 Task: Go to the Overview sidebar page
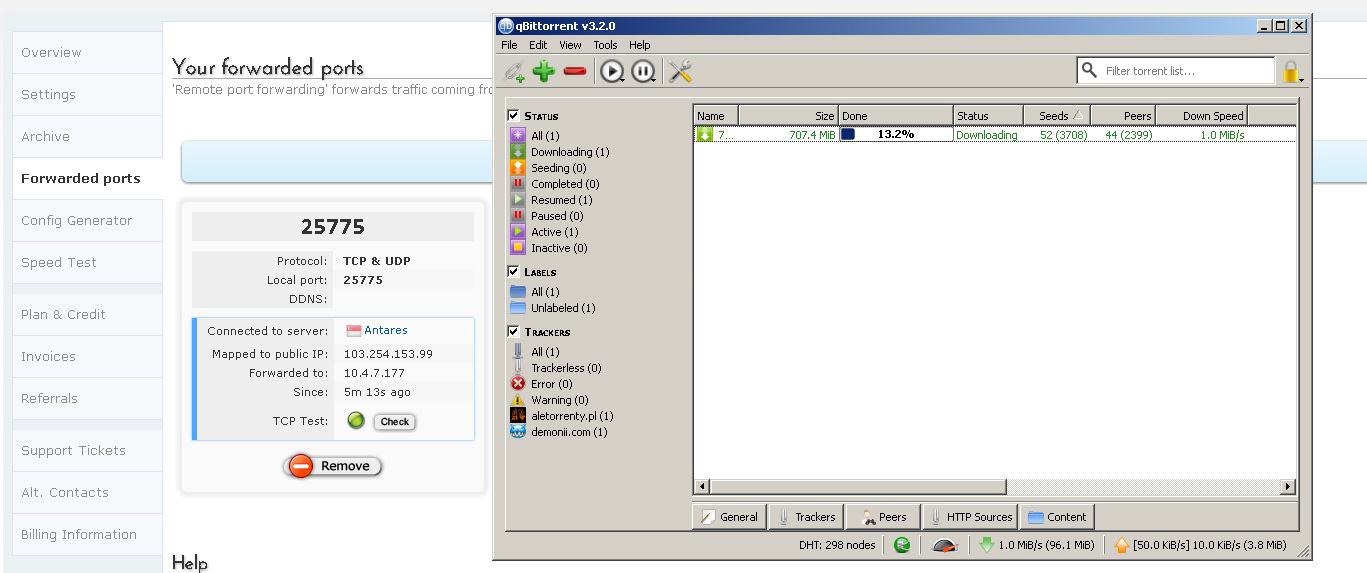coord(87,52)
